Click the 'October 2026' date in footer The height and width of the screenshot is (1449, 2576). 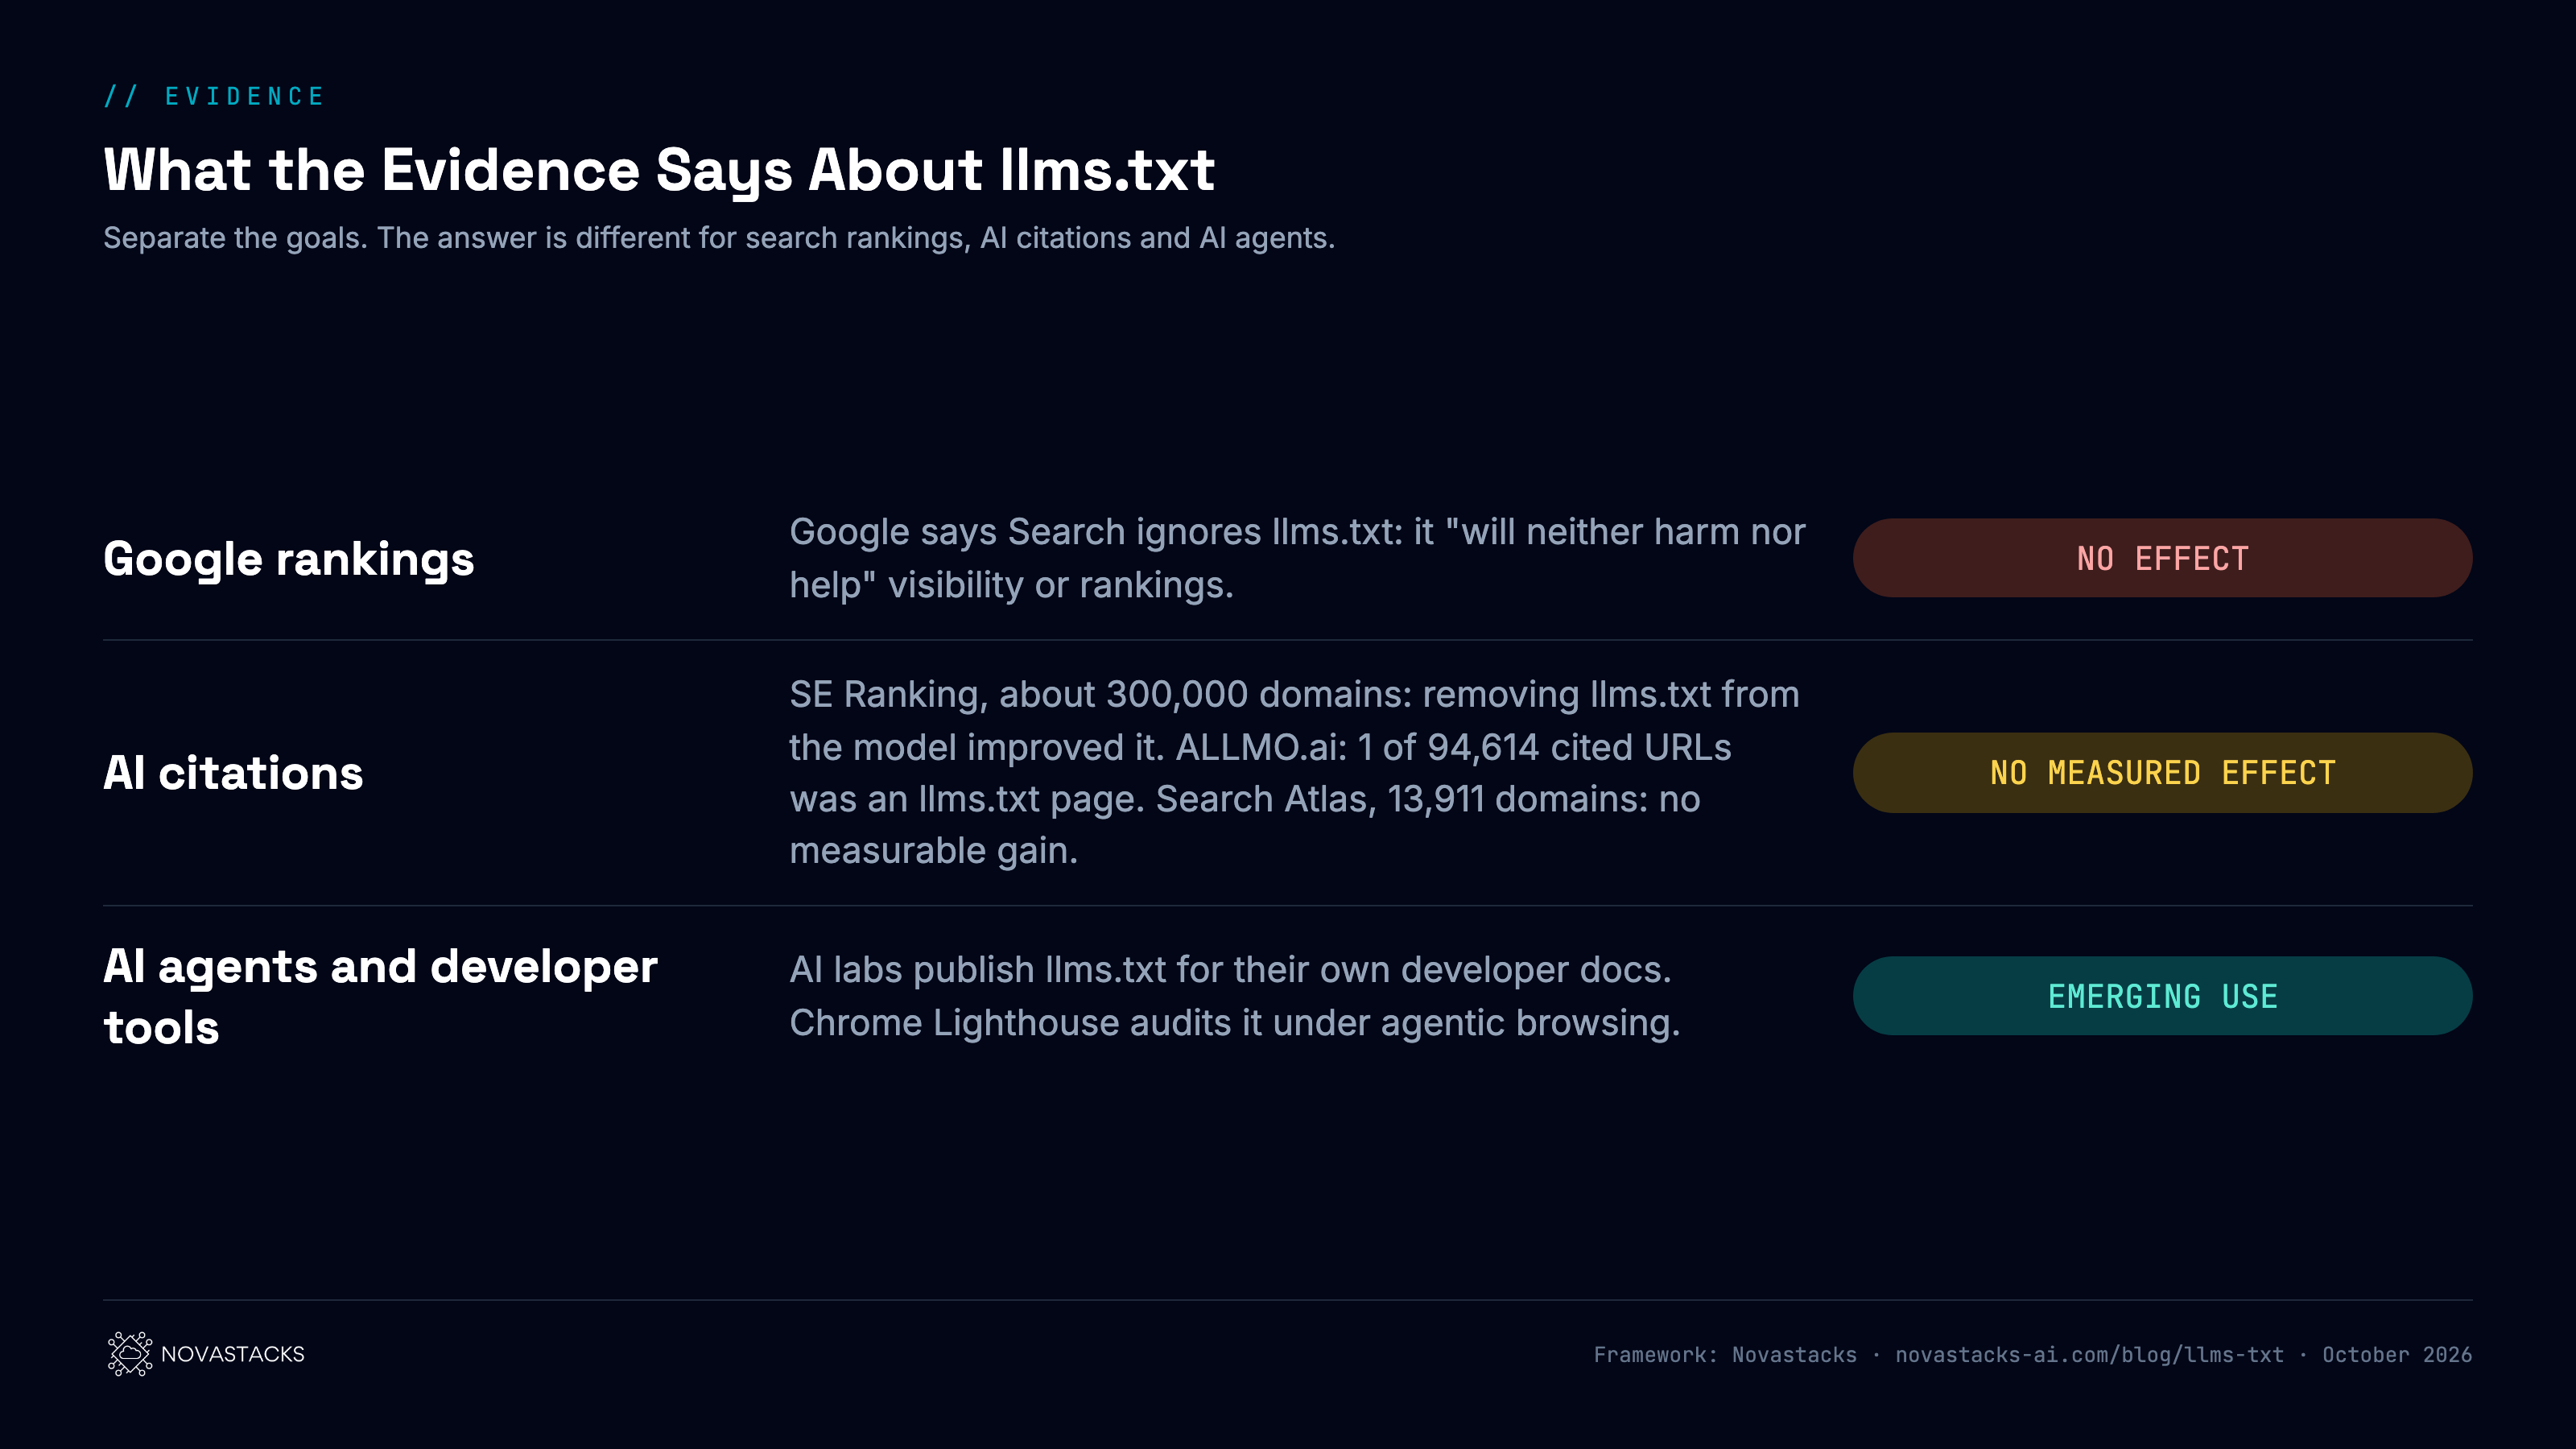pyautogui.click(x=2397, y=1355)
